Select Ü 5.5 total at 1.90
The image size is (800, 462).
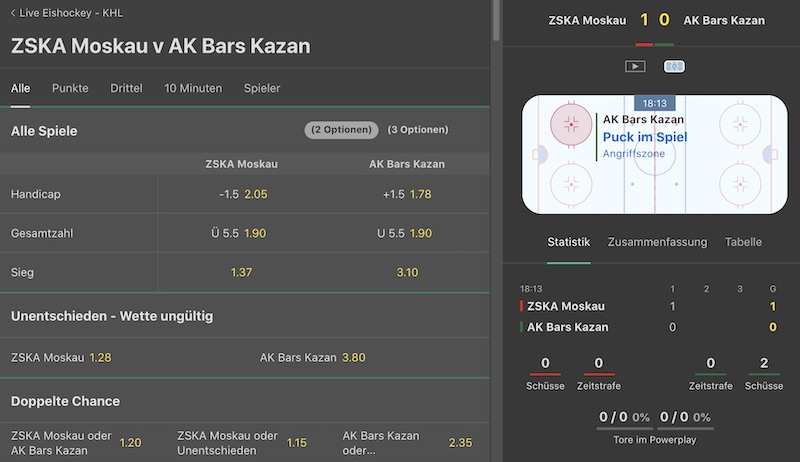click(x=239, y=234)
